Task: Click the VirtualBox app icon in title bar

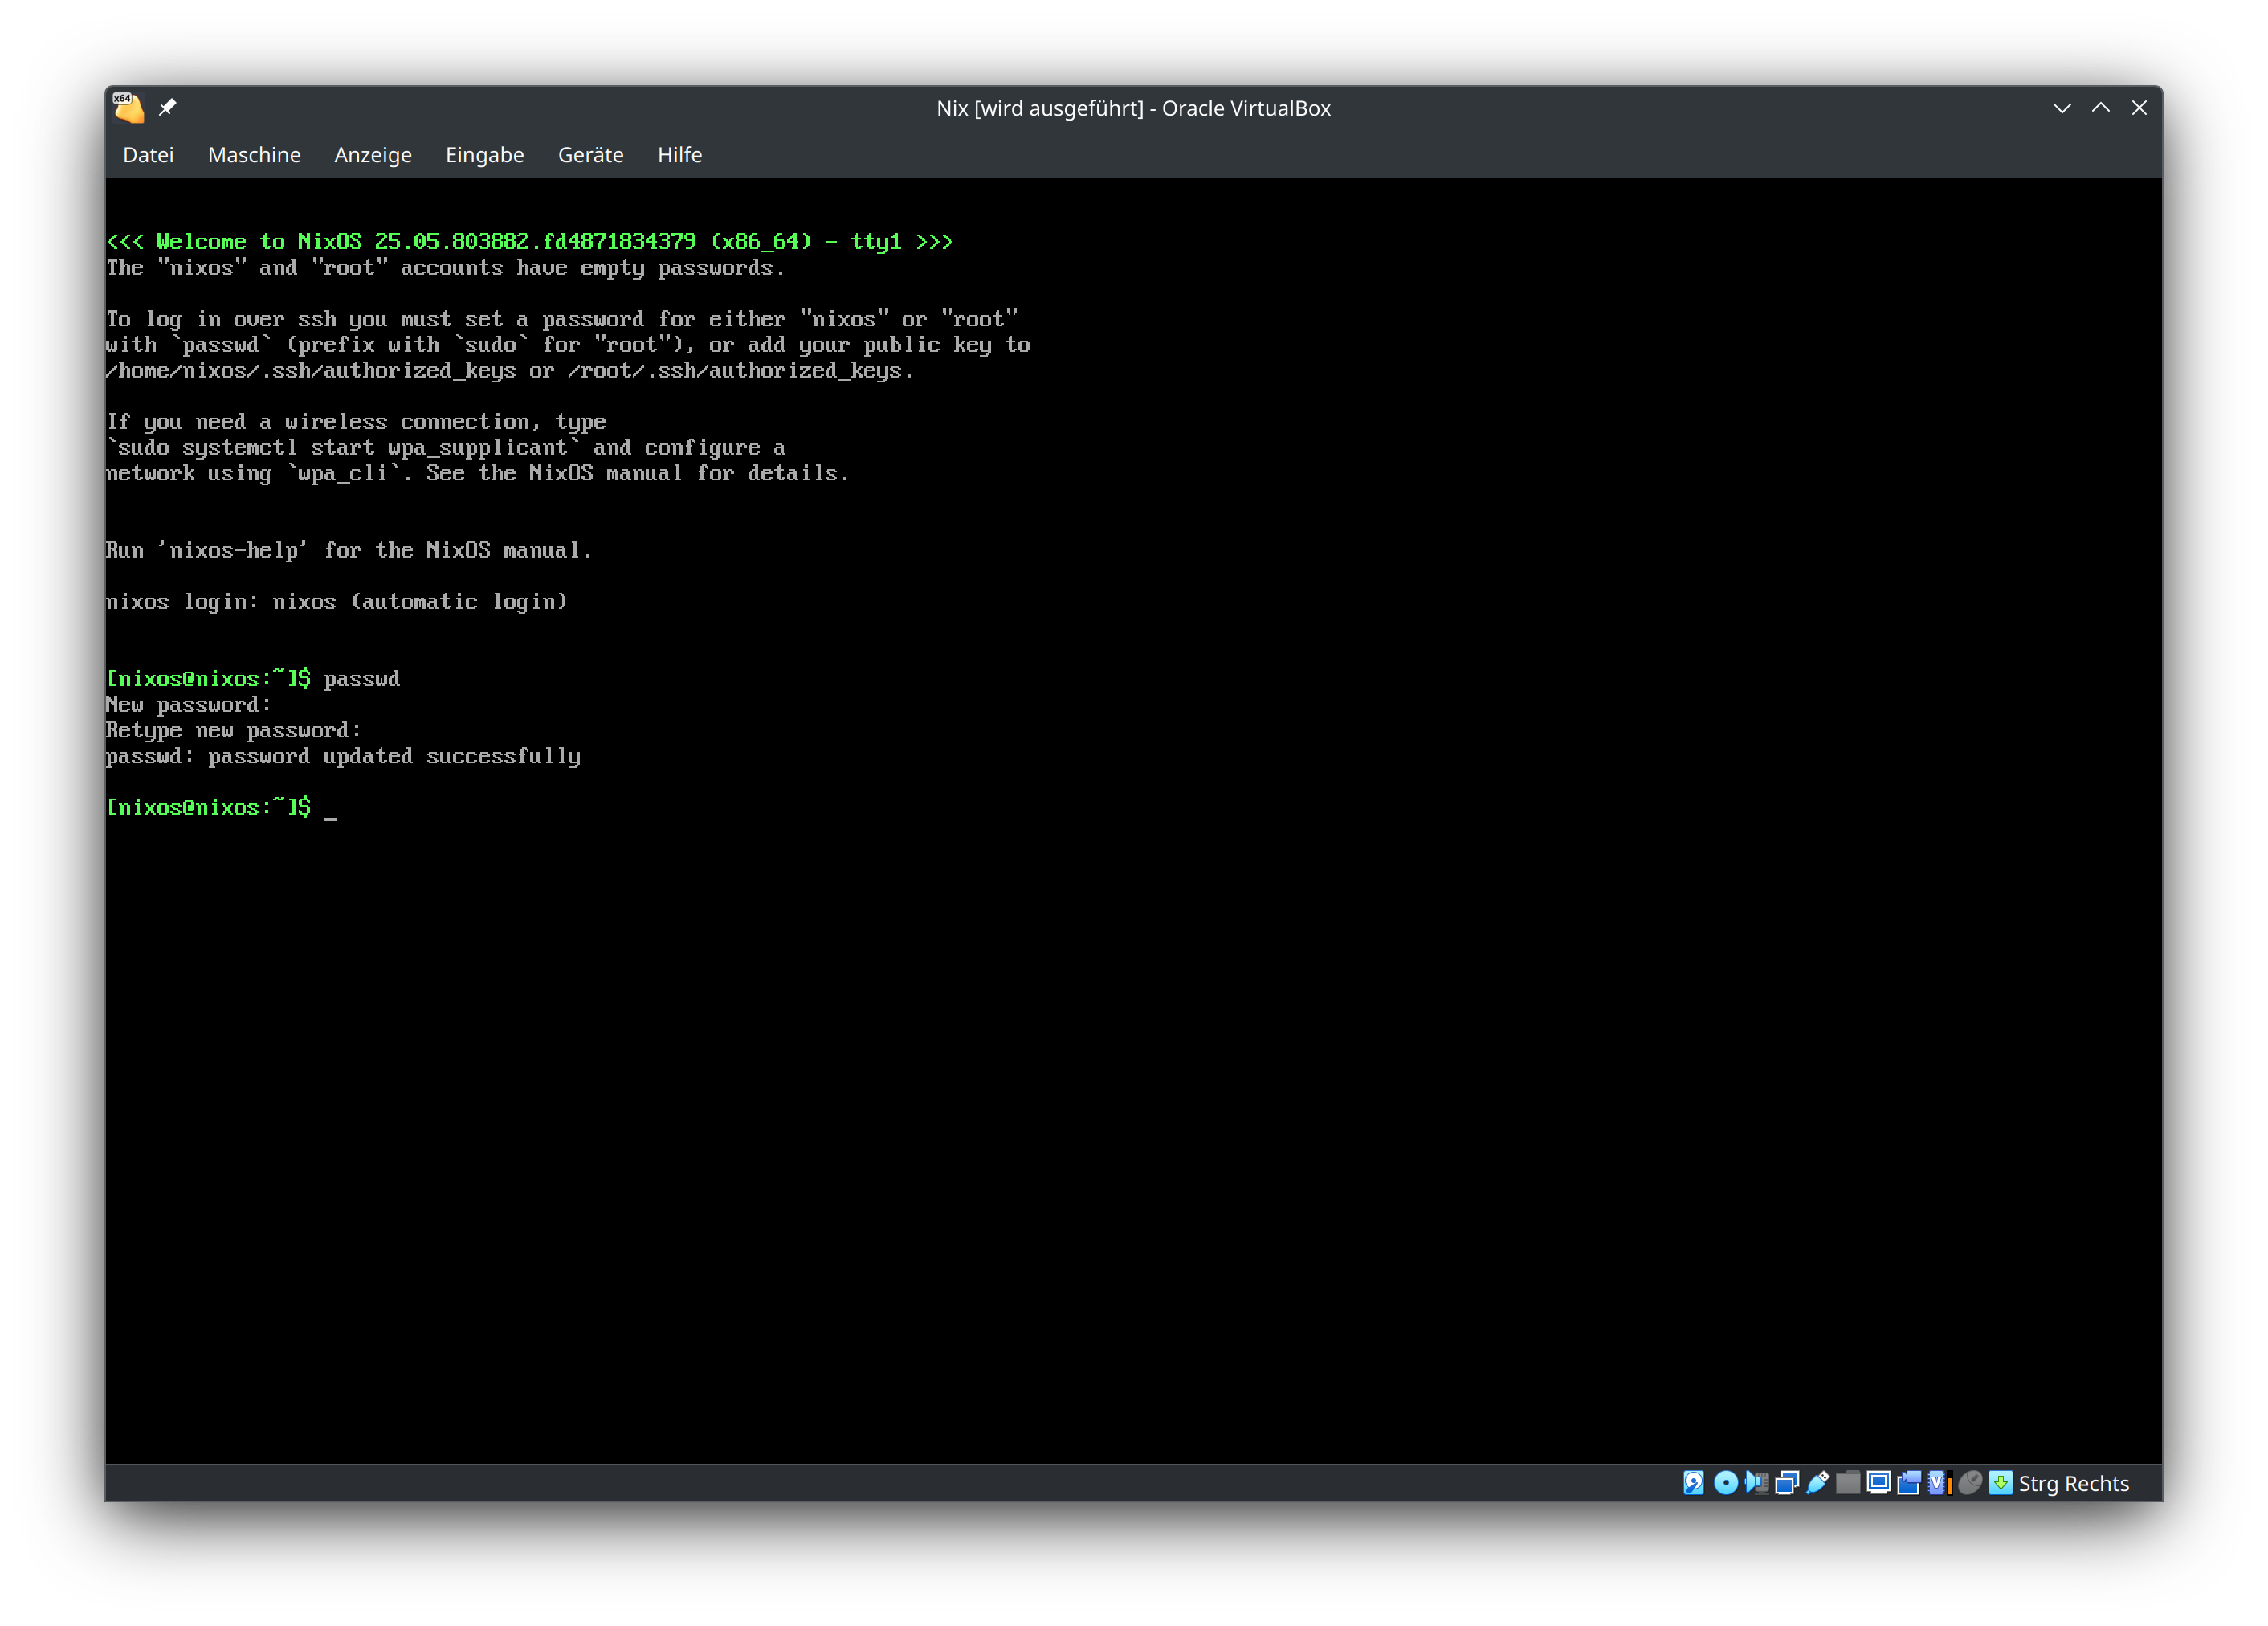Action: 128,107
